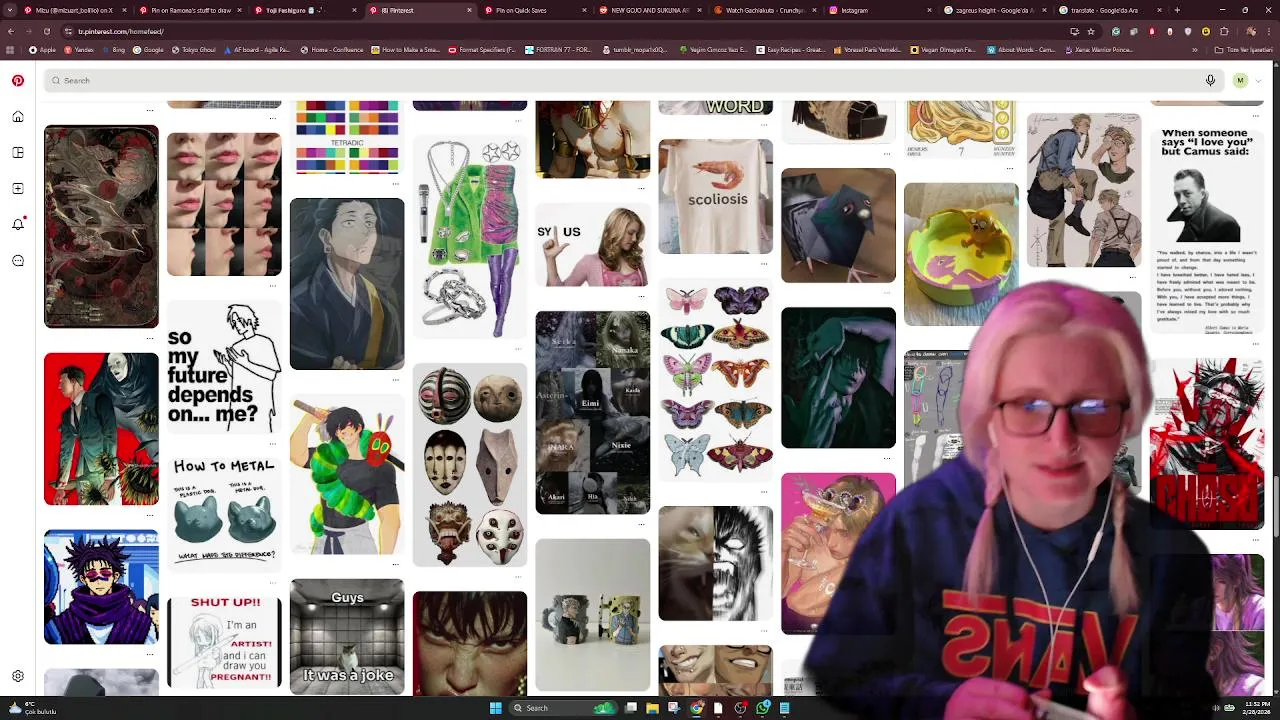
Task: Open the 'It was a joke' cat pin
Action: coord(347,637)
